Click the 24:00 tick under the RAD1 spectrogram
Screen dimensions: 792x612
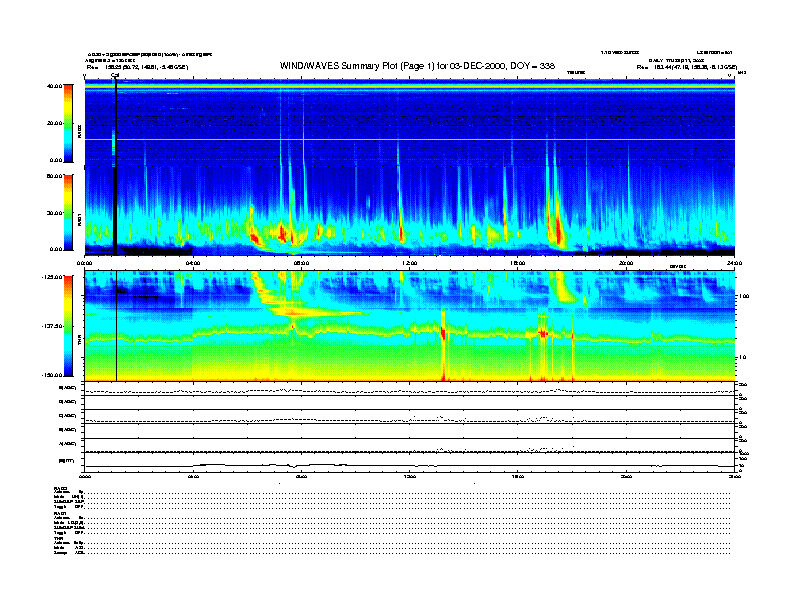734,263
